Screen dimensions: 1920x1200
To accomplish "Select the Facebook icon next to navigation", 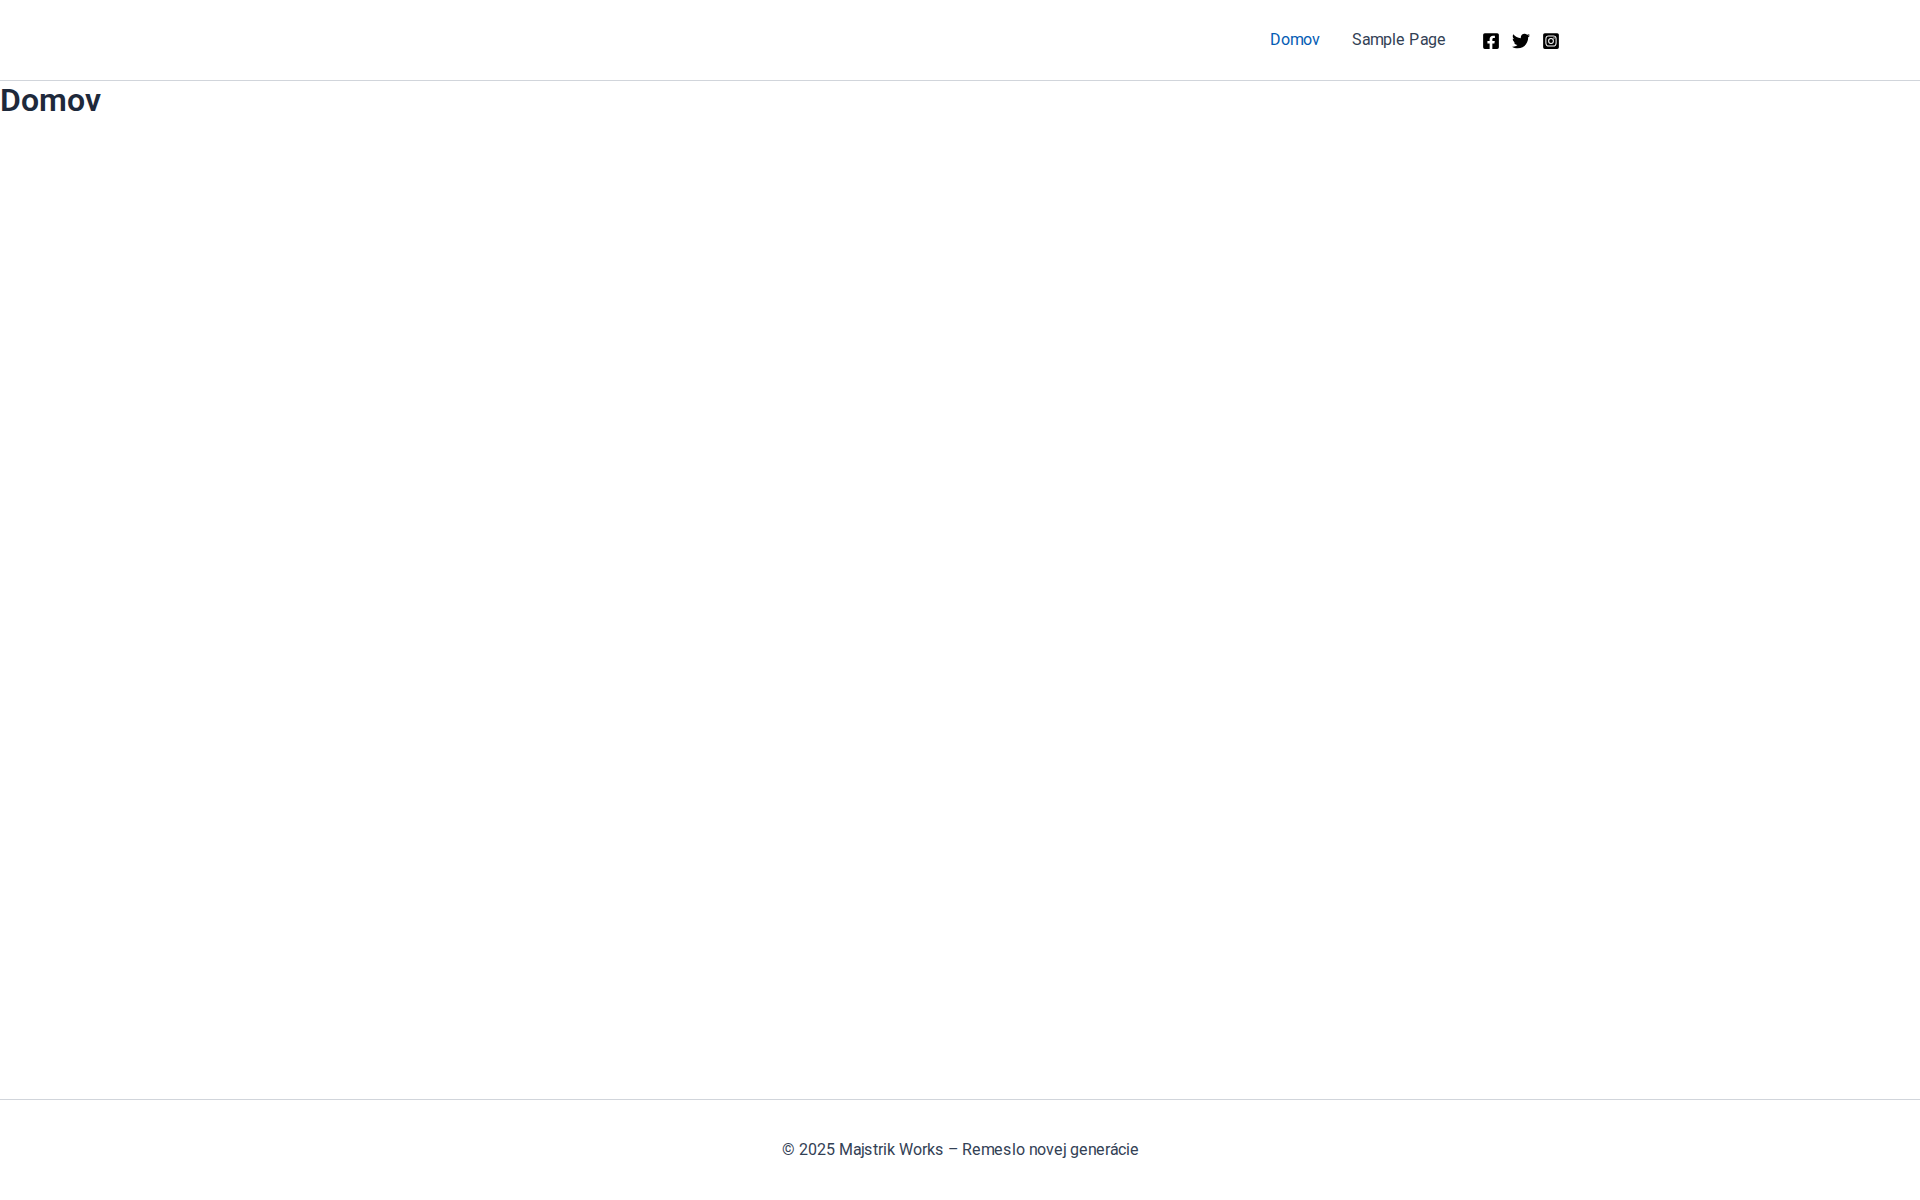I will (x=1491, y=40).
